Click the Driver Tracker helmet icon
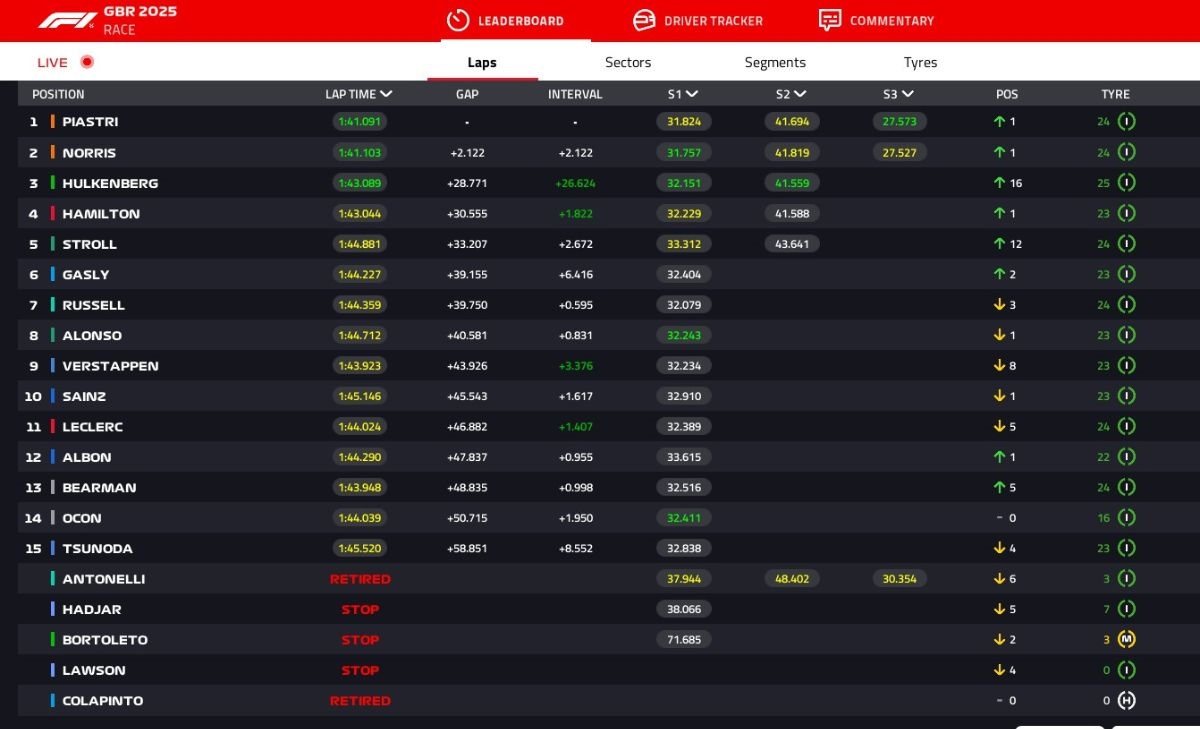The height and width of the screenshot is (729, 1200). tap(645, 20)
